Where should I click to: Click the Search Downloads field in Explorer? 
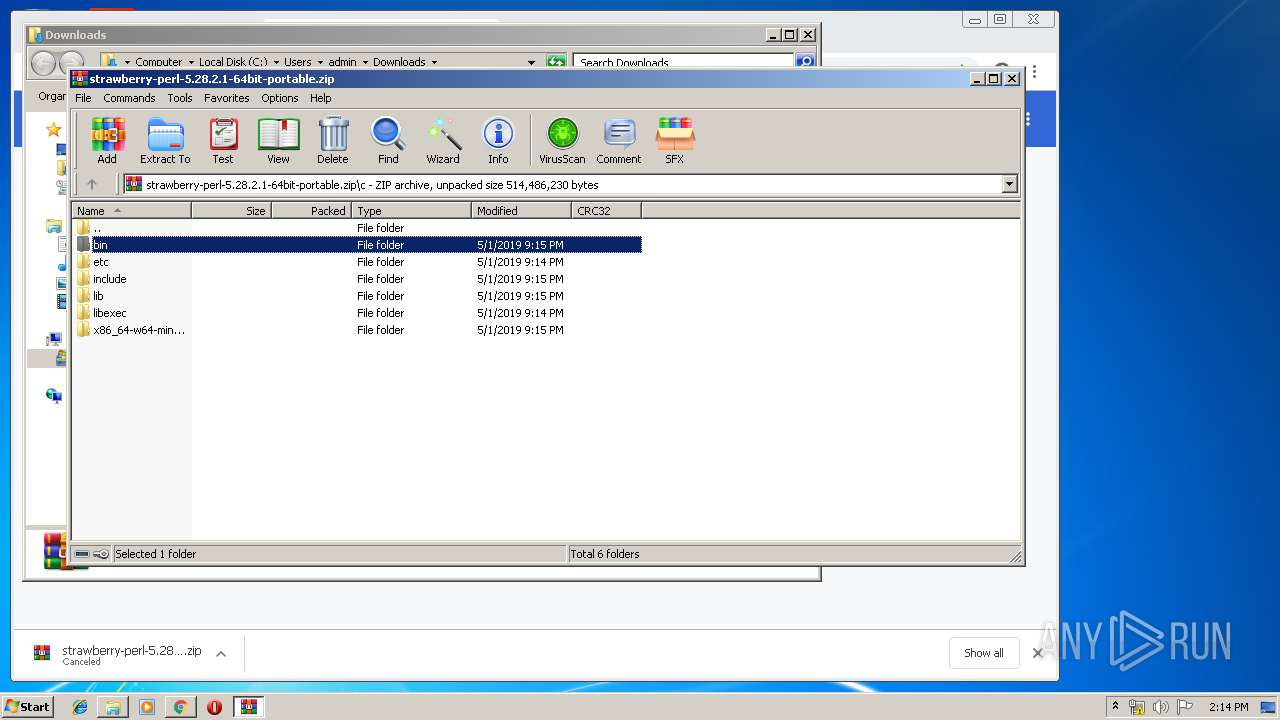pyautogui.click(x=684, y=62)
